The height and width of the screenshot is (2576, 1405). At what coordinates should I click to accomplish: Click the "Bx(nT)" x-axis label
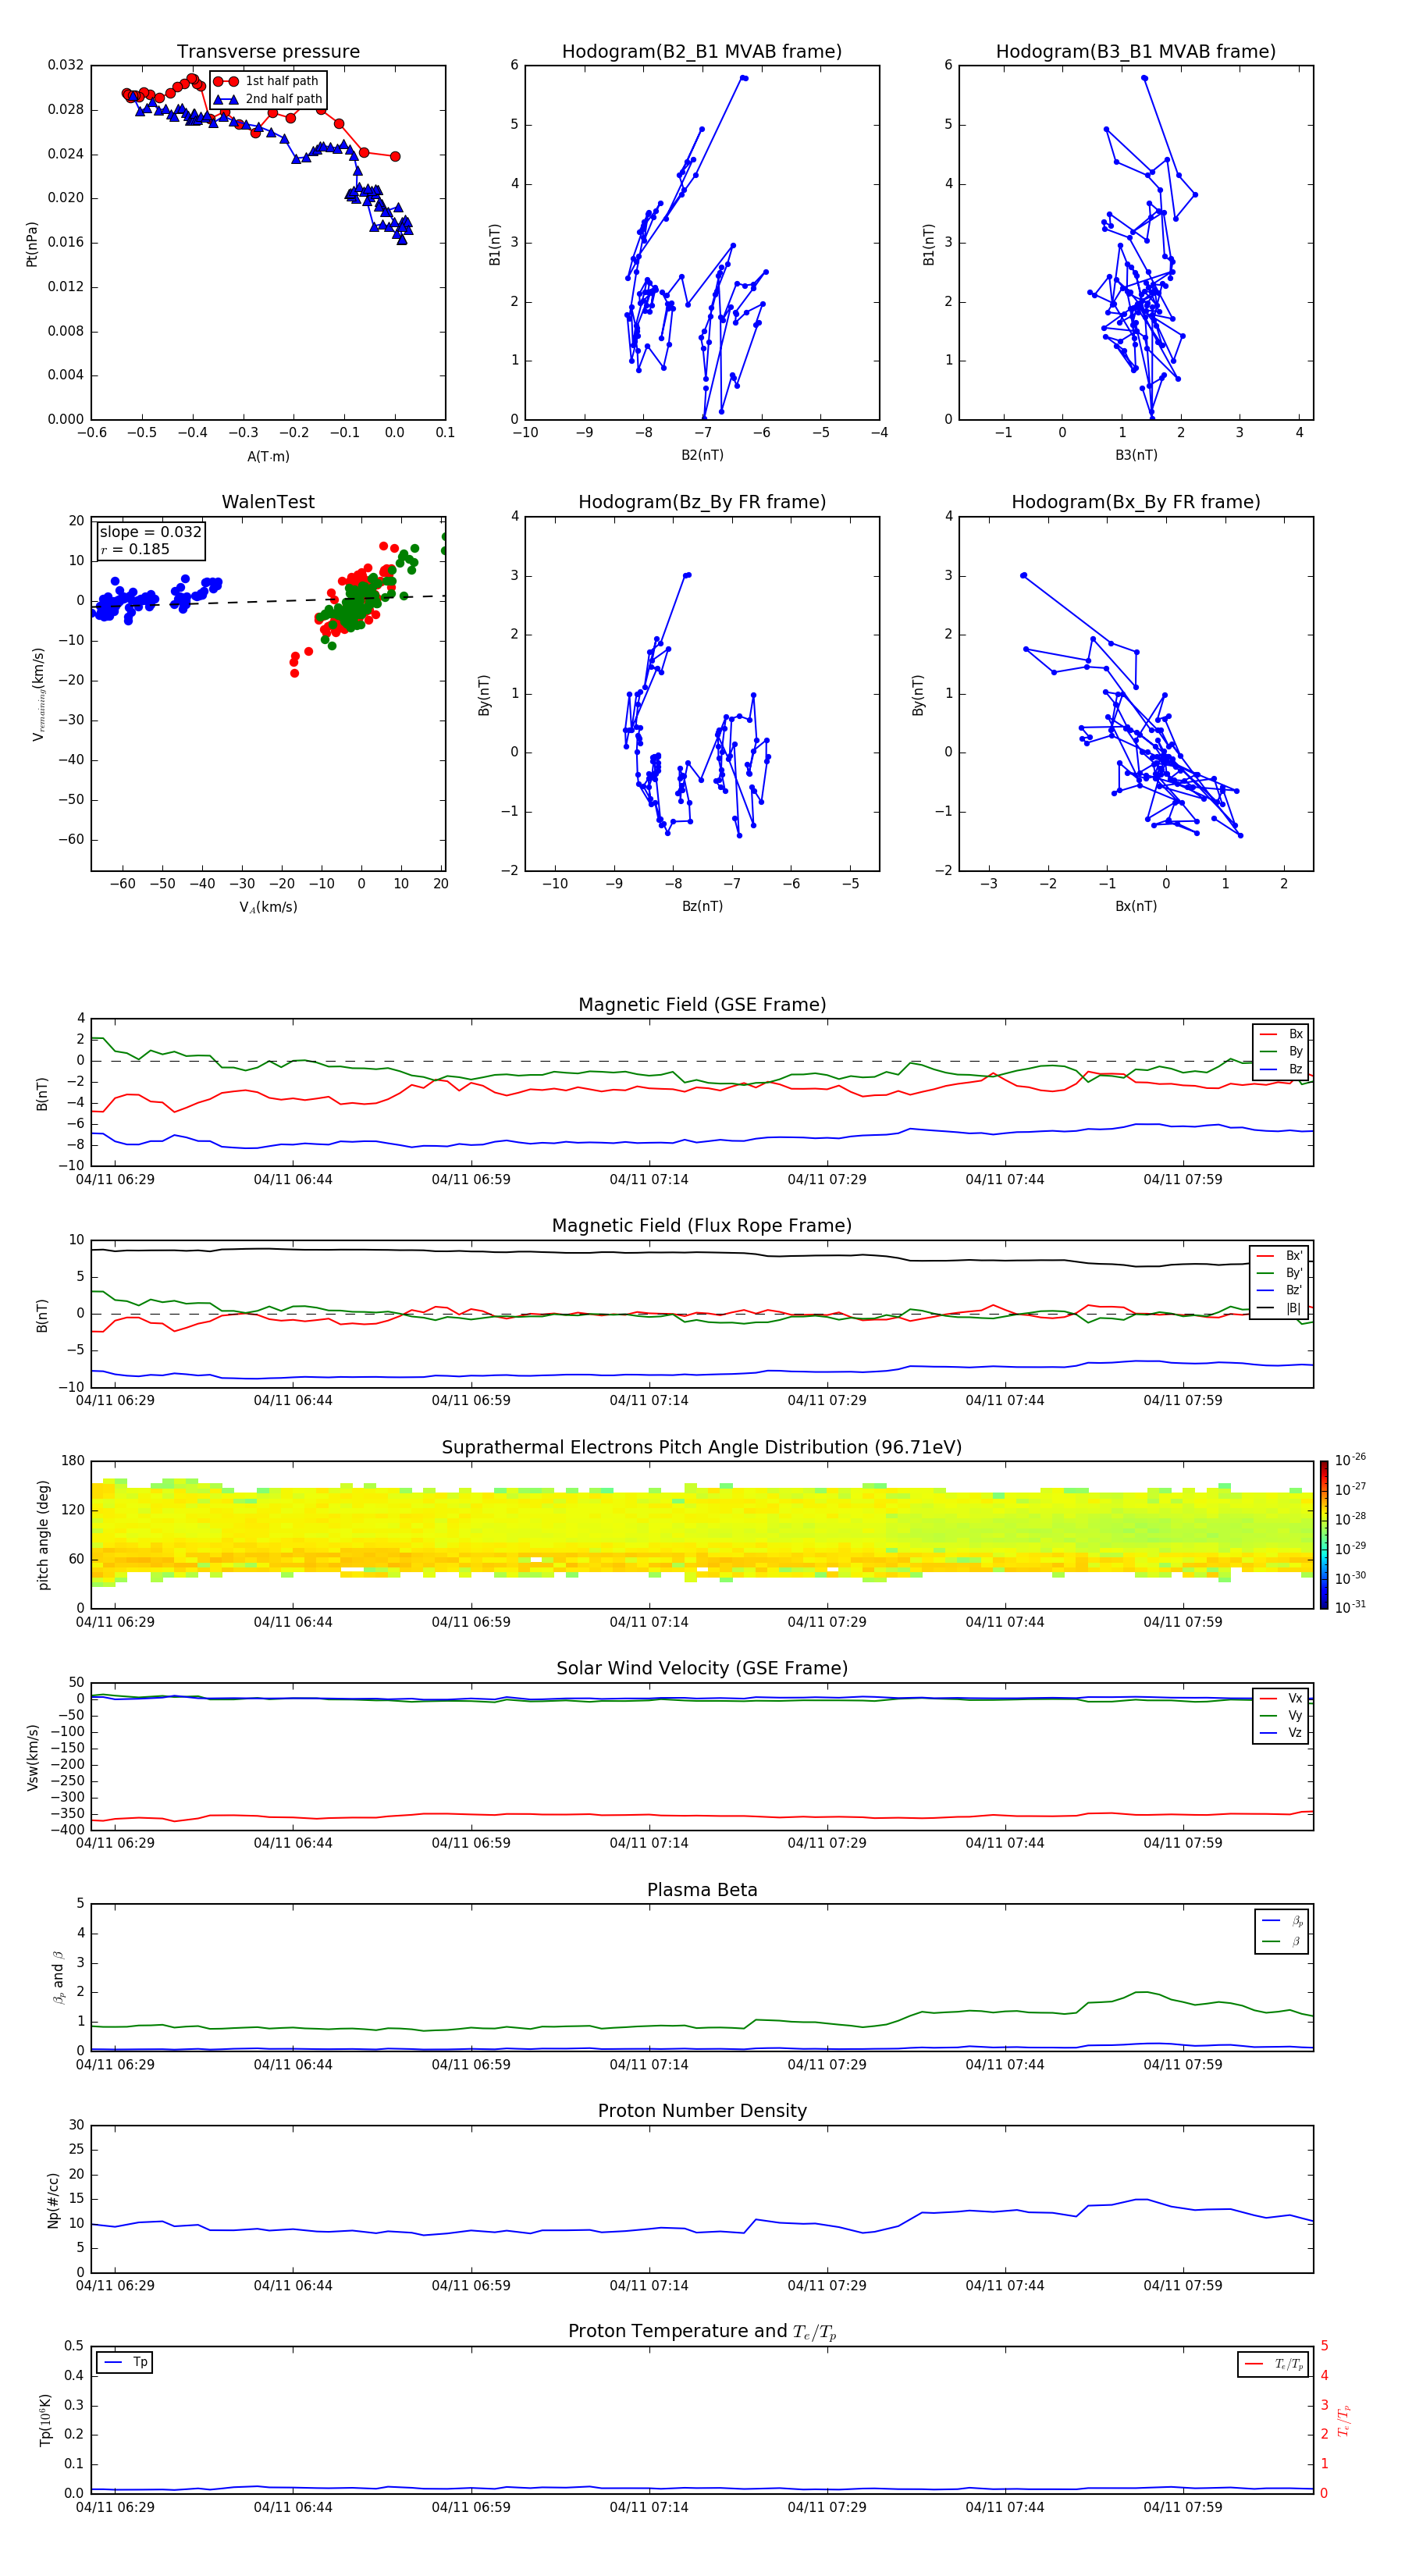pyautogui.click(x=1136, y=906)
